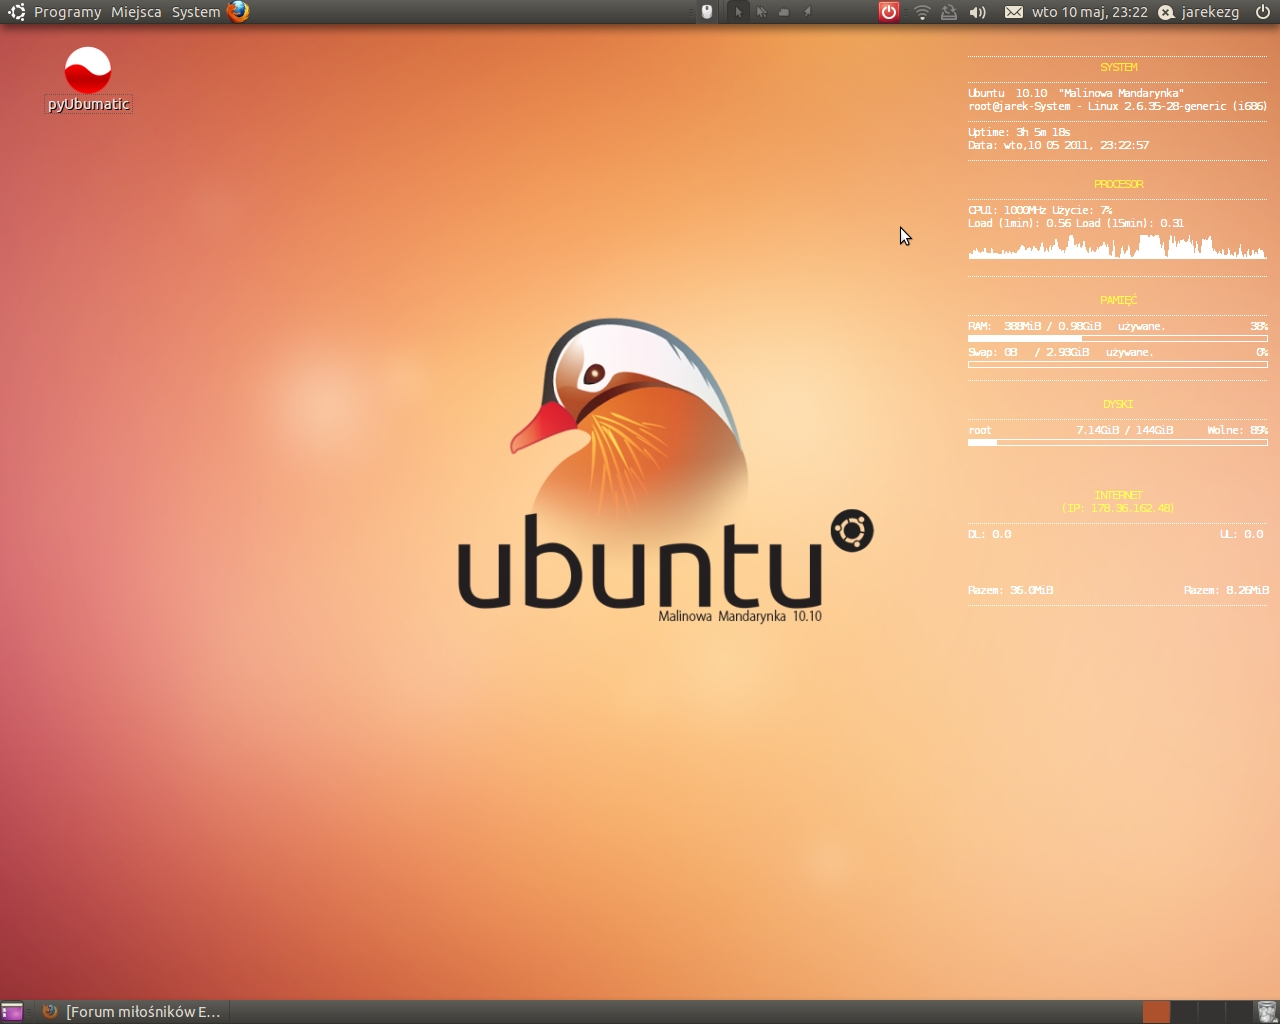The width and height of the screenshot is (1280, 1024).
Task: Click the mouse icon in top panel
Action: [707, 12]
